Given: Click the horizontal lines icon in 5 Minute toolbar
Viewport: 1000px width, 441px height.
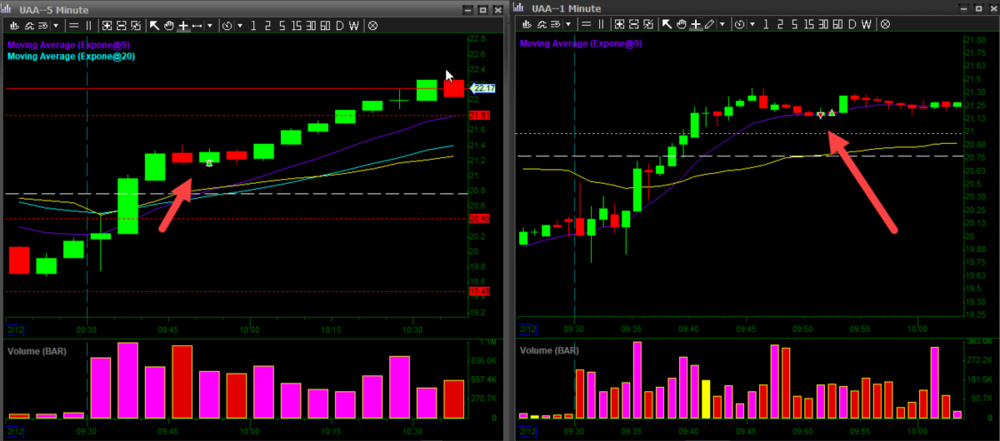Looking at the screenshot, I should [74, 24].
